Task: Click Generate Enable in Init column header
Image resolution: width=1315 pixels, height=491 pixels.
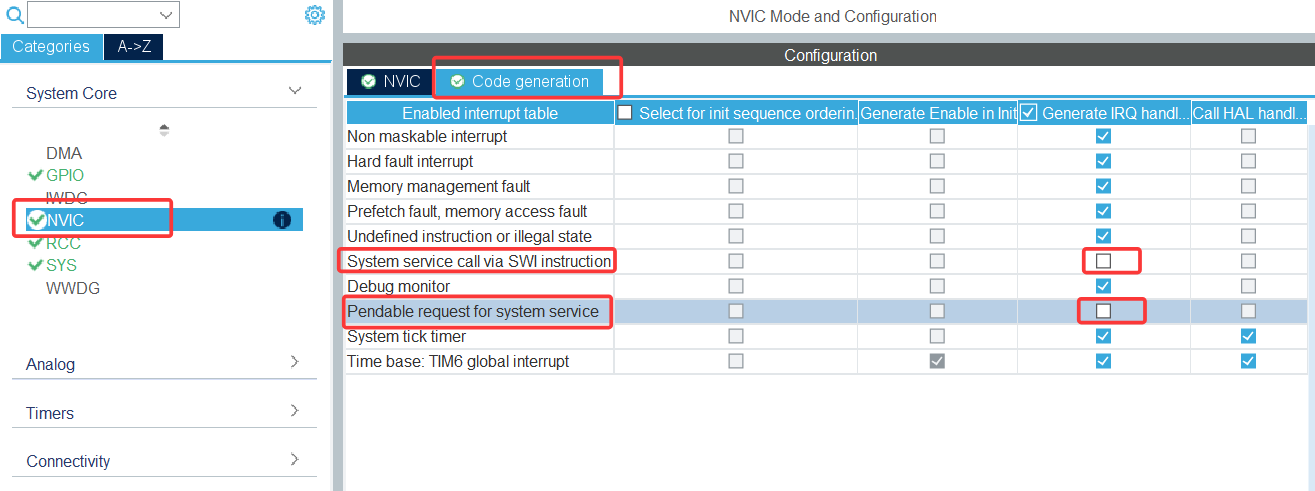Action: (938, 113)
